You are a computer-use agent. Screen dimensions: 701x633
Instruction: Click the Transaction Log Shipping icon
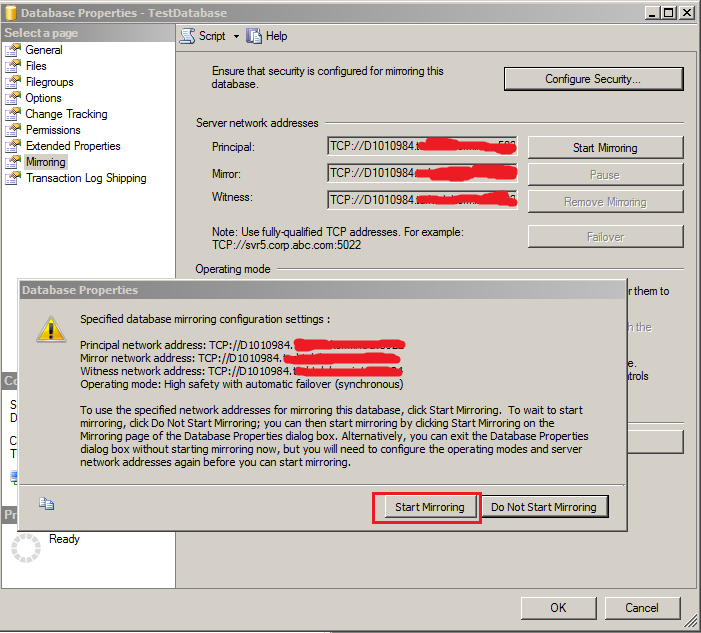(x=12, y=178)
